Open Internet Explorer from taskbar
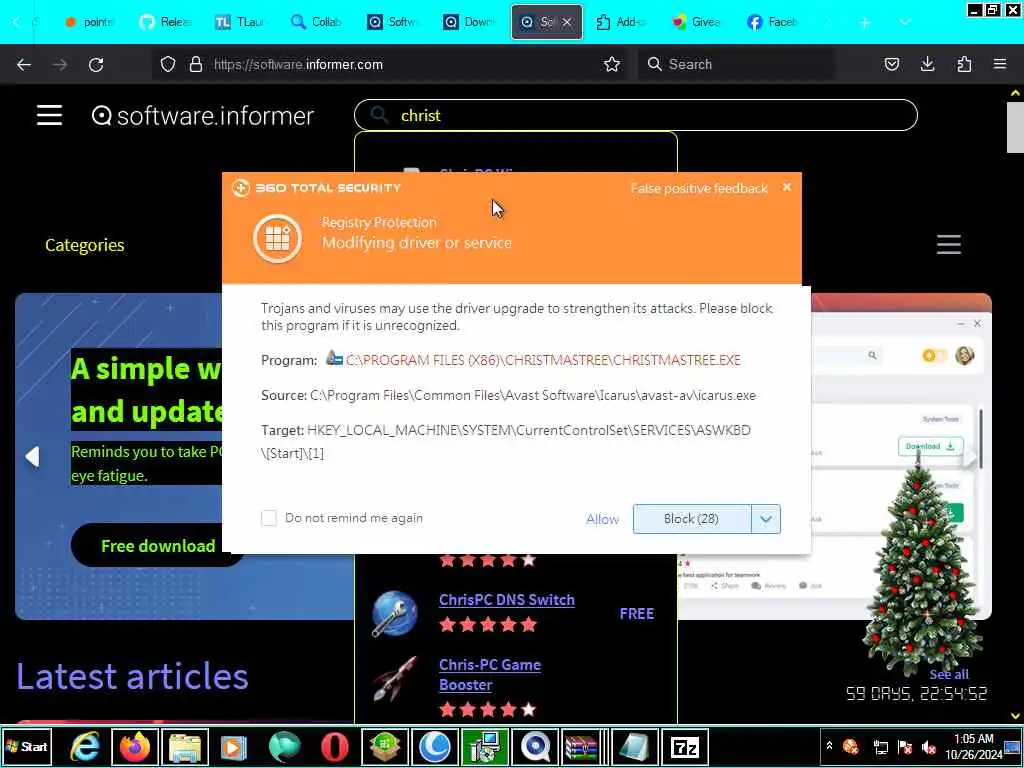The image size is (1024, 768). tap(86, 746)
